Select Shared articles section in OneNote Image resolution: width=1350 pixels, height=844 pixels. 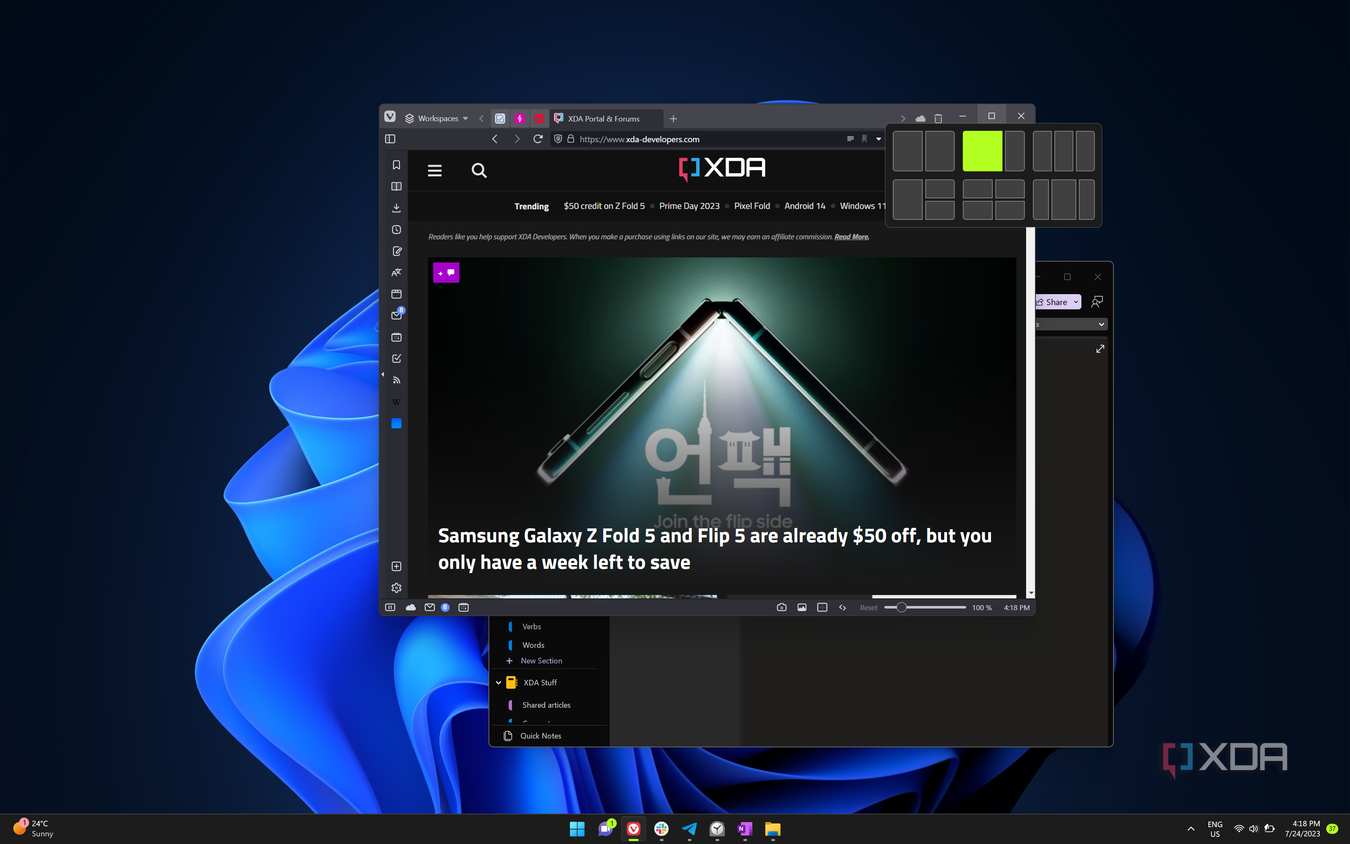[x=546, y=705]
